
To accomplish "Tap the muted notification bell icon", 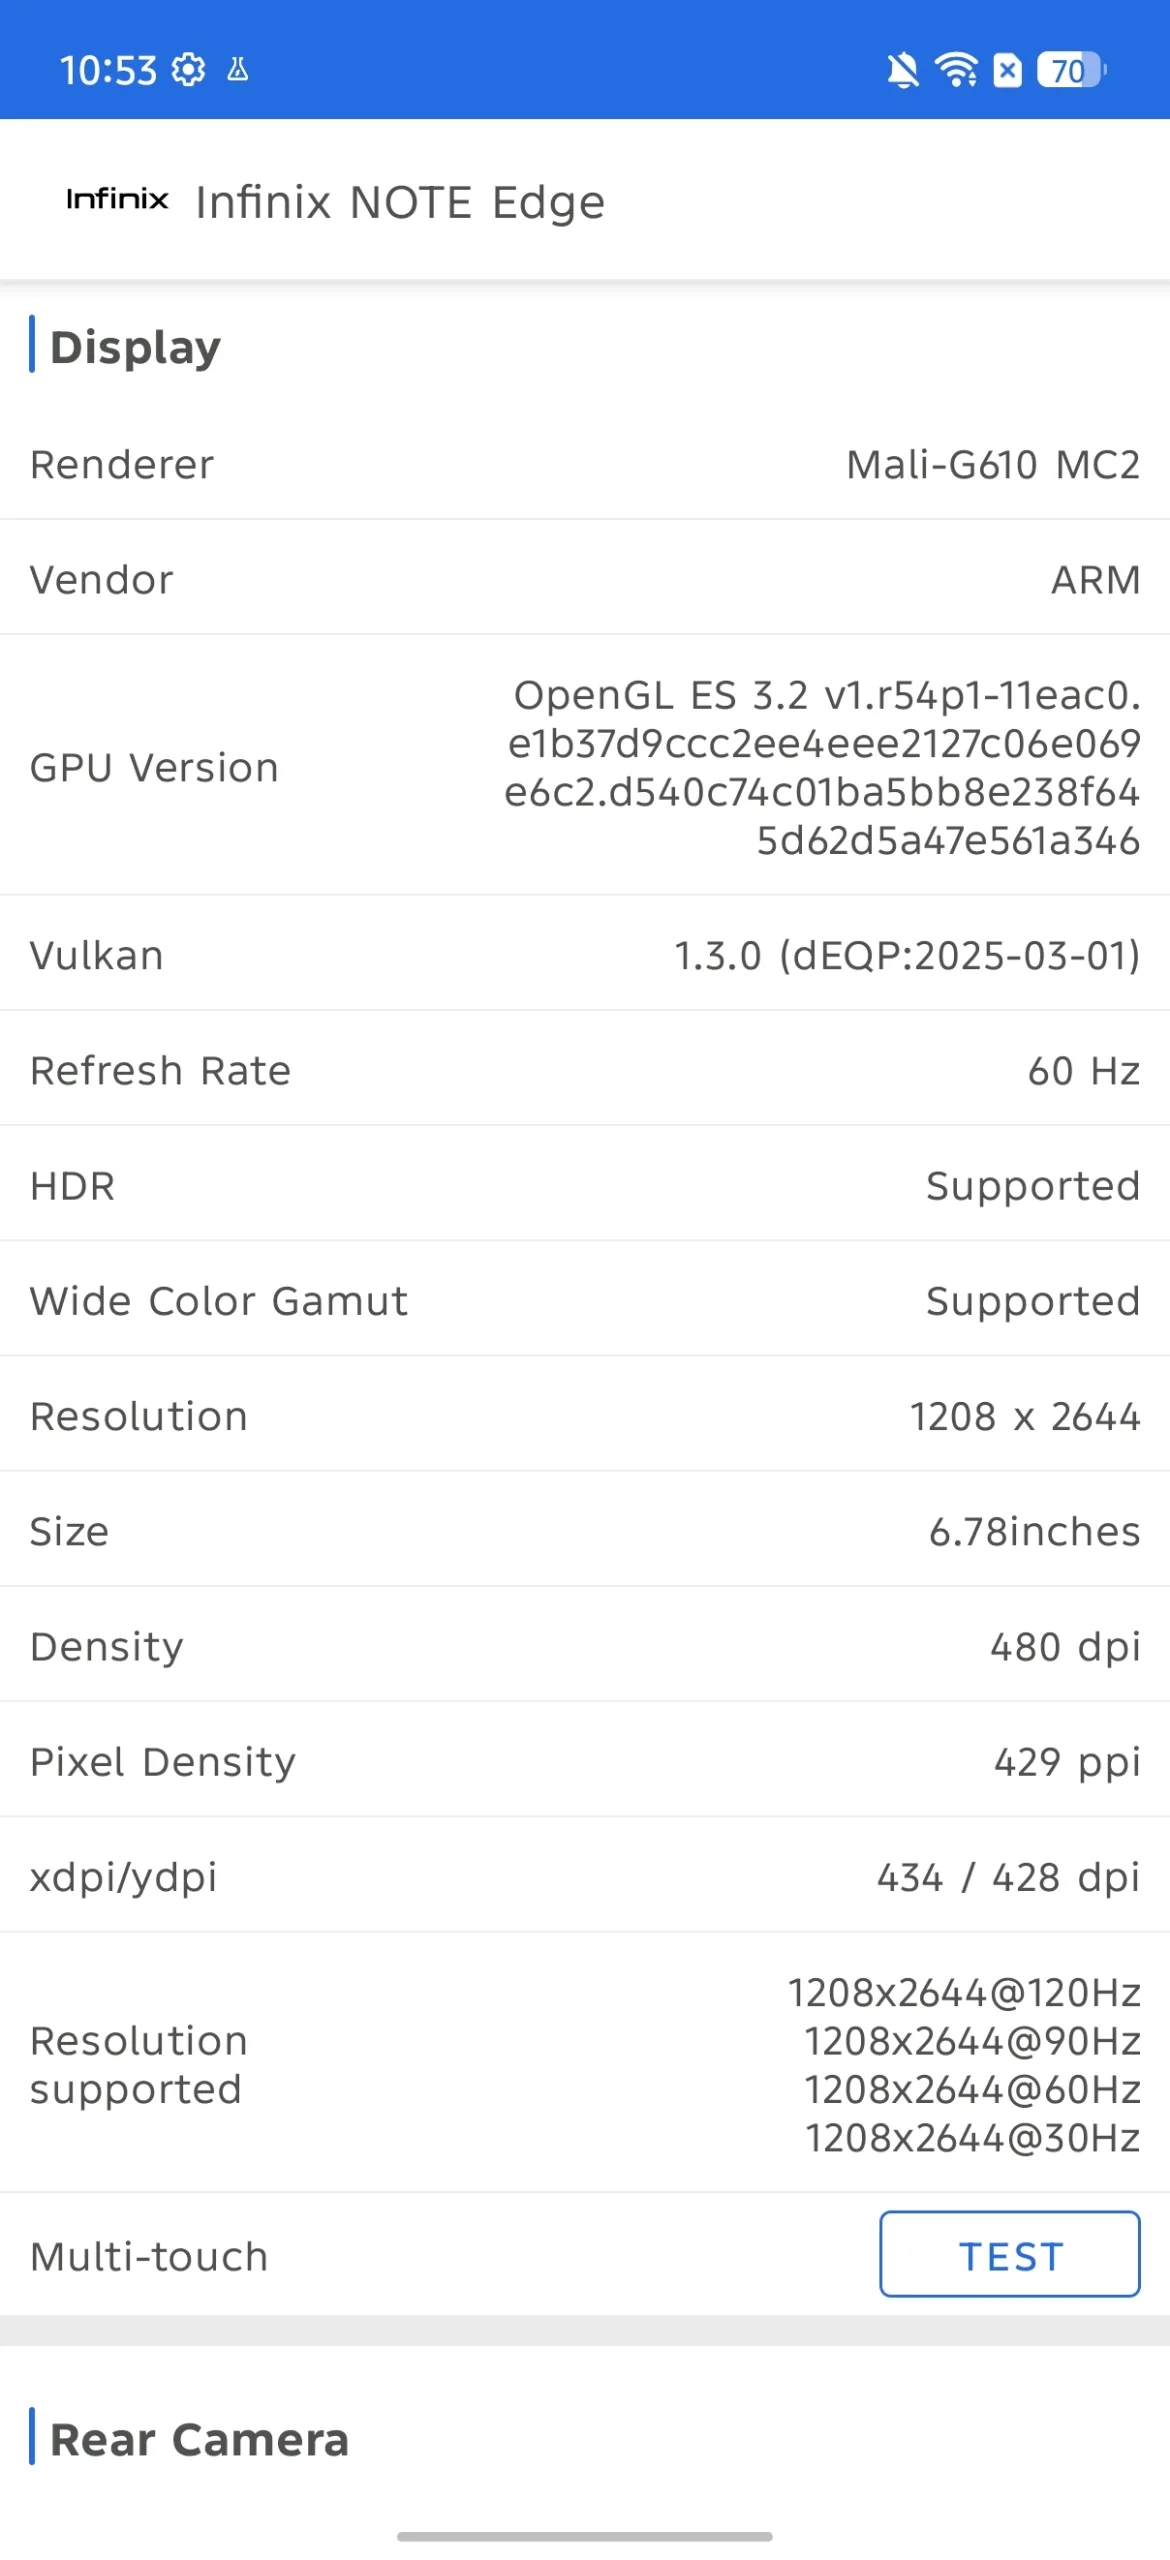I will pyautogui.click(x=902, y=70).
